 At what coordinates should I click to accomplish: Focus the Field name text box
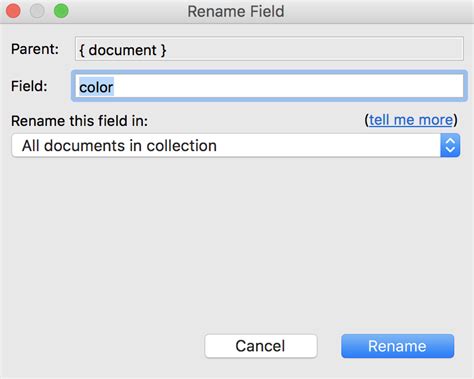click(x=269, y=86)
